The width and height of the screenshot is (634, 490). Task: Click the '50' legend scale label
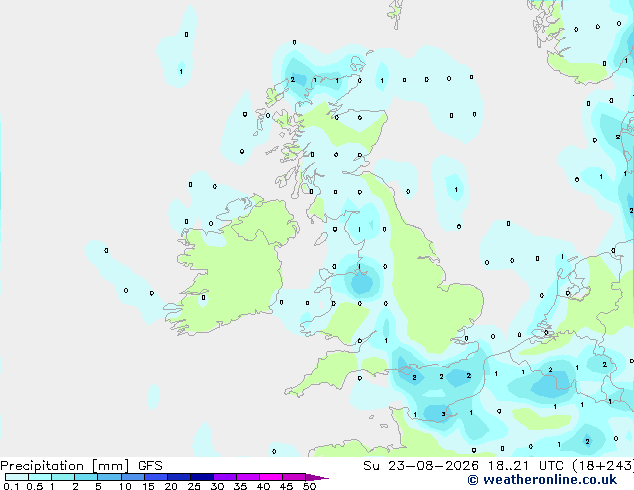click(x=309, y=486)
